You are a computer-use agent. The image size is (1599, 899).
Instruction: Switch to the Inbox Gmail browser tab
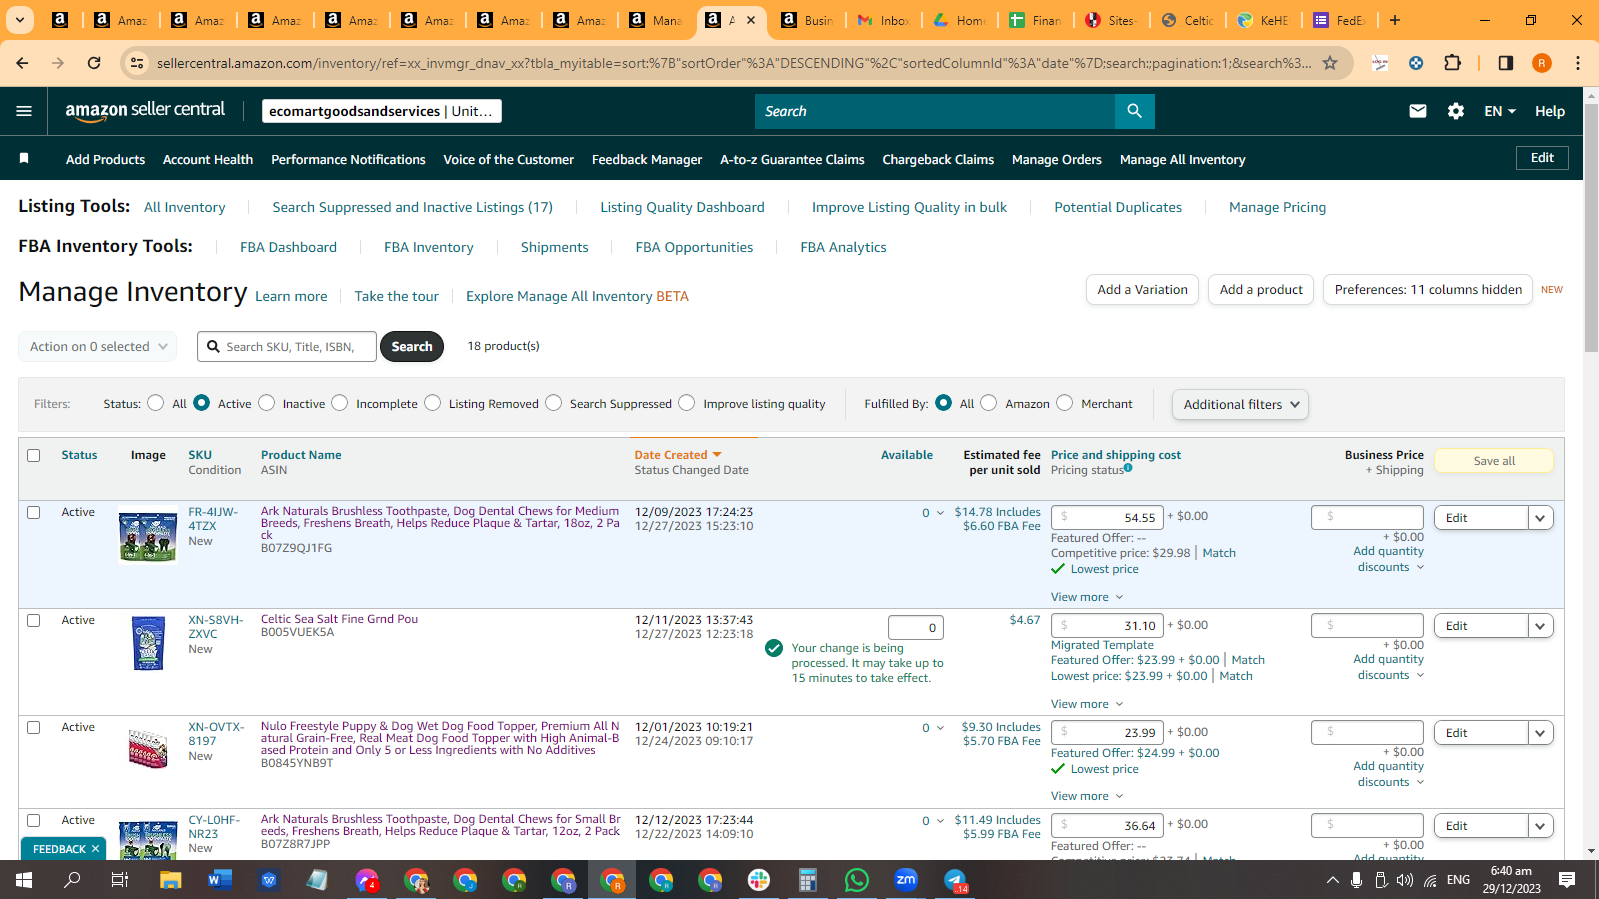point(885,20)
